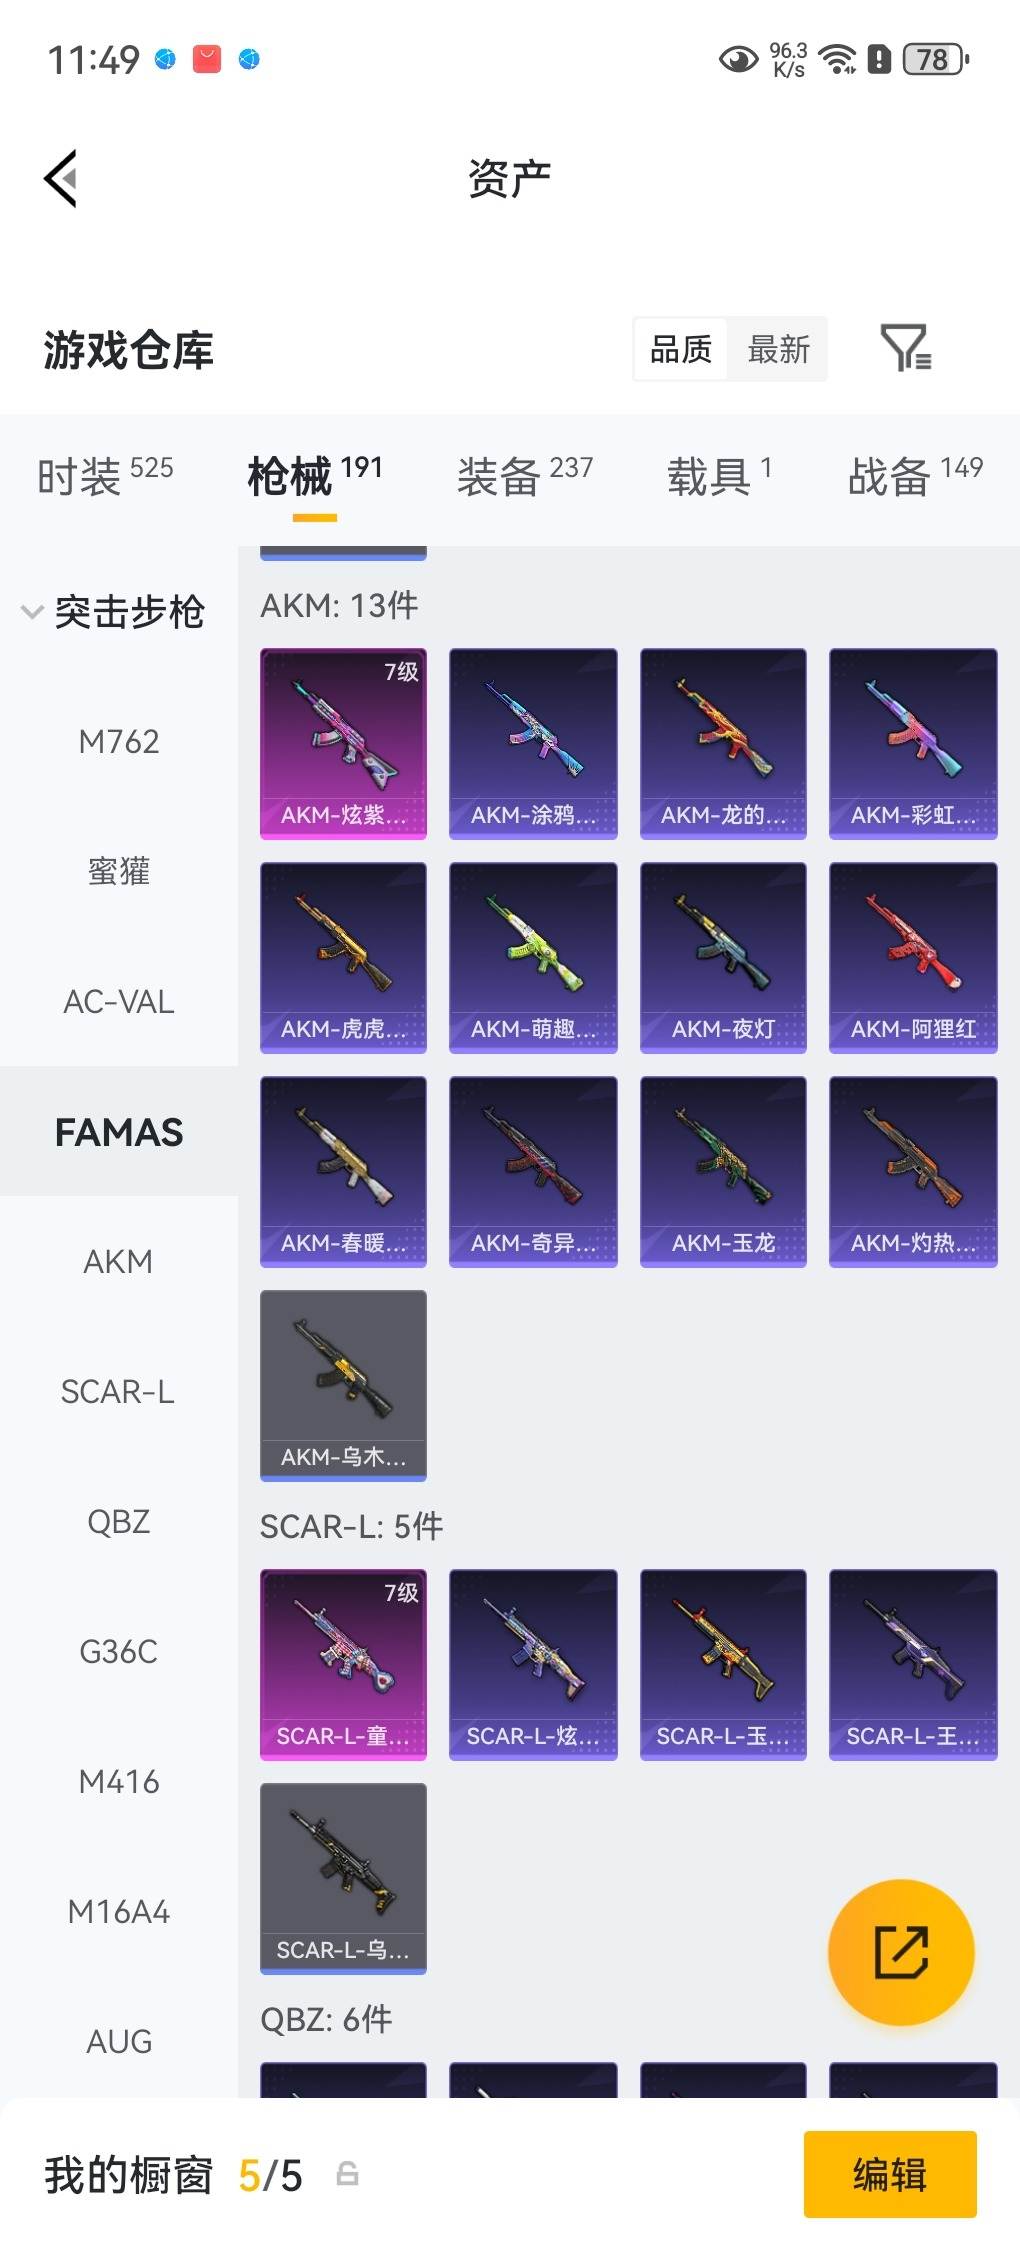Open the AKM-萌趣 green rifle skin

[x=533, y=957]
